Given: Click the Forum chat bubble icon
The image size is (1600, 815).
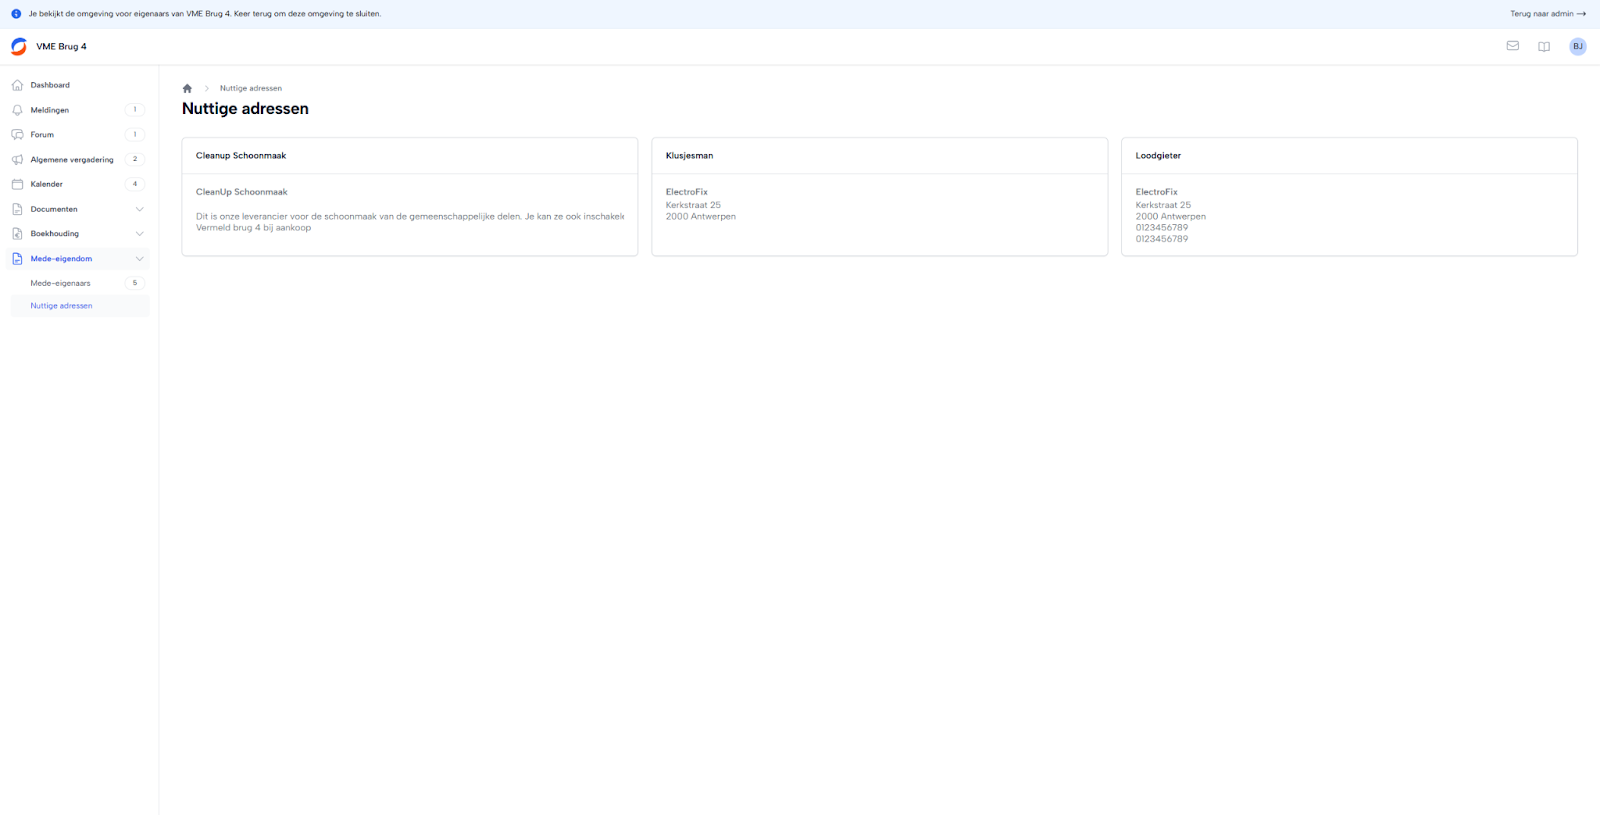Looking at the screenshot, I should coord(17,135).
